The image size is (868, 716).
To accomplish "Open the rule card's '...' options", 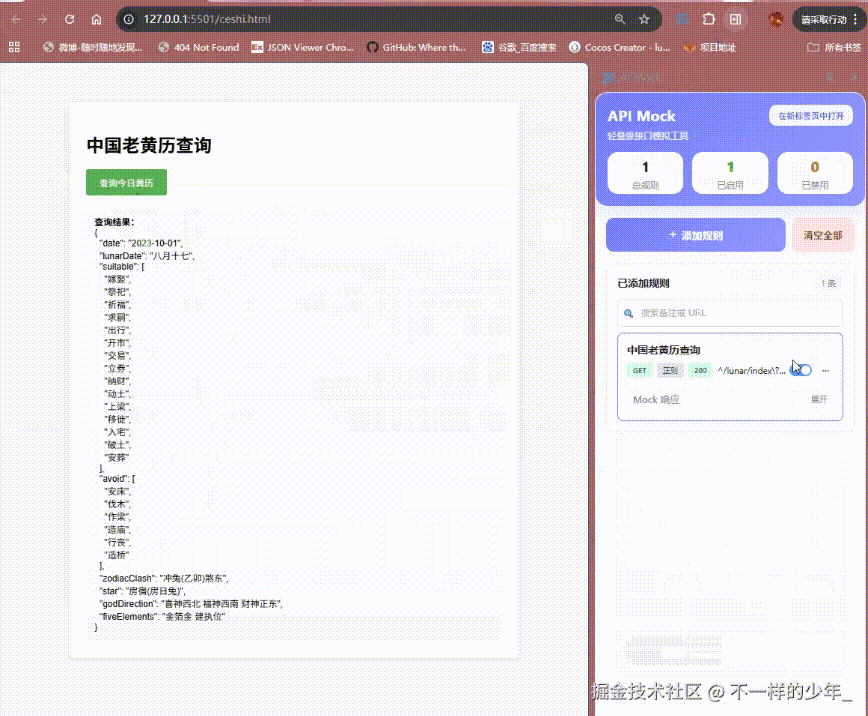I will (x=824, y=370).
